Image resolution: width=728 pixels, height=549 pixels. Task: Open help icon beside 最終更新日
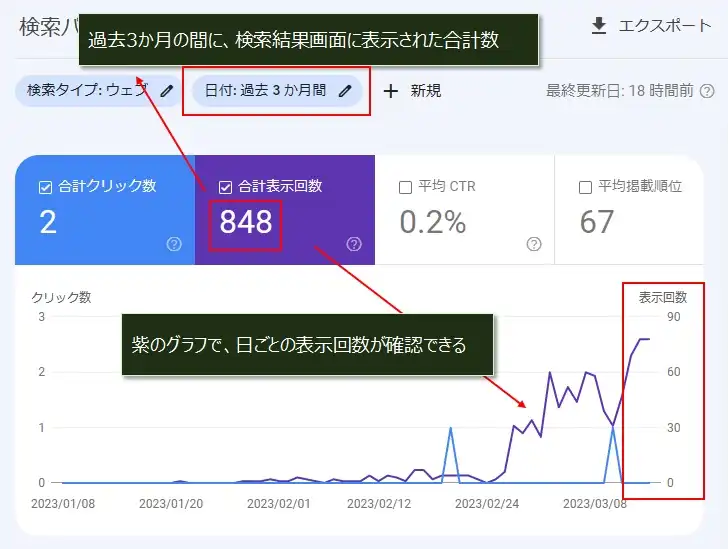(707, 91)
